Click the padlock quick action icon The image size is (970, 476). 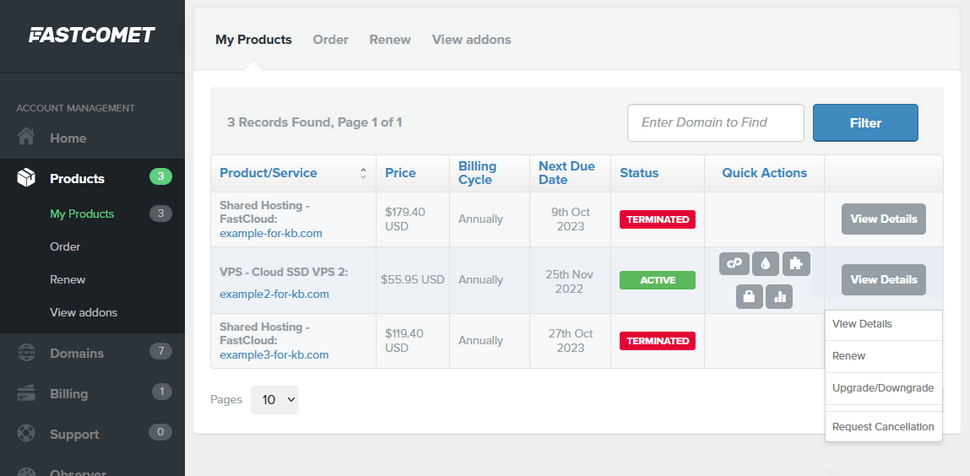(x=749, y=297)
